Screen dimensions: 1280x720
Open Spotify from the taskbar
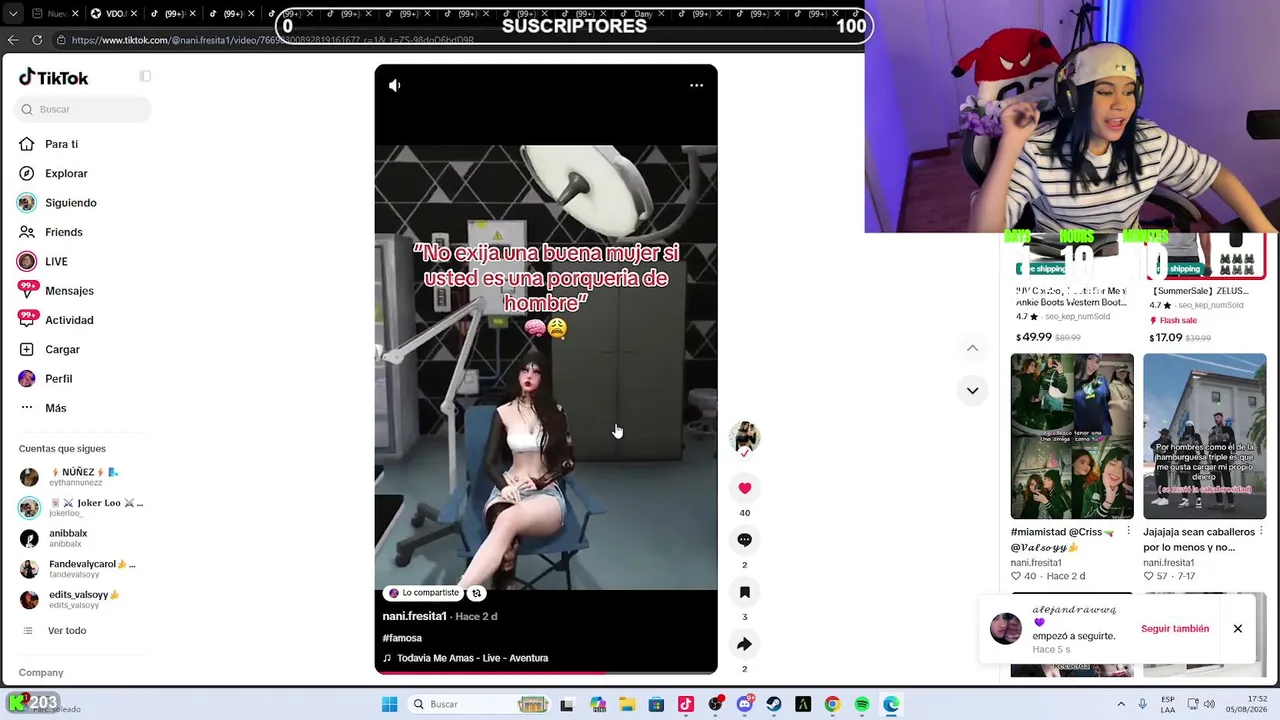tap(862, 704)
